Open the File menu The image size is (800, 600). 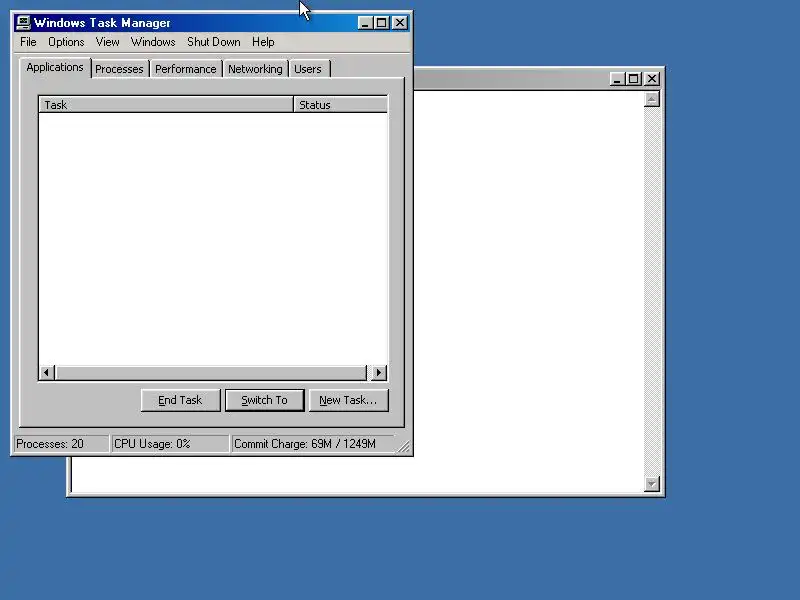coord(28,42)
